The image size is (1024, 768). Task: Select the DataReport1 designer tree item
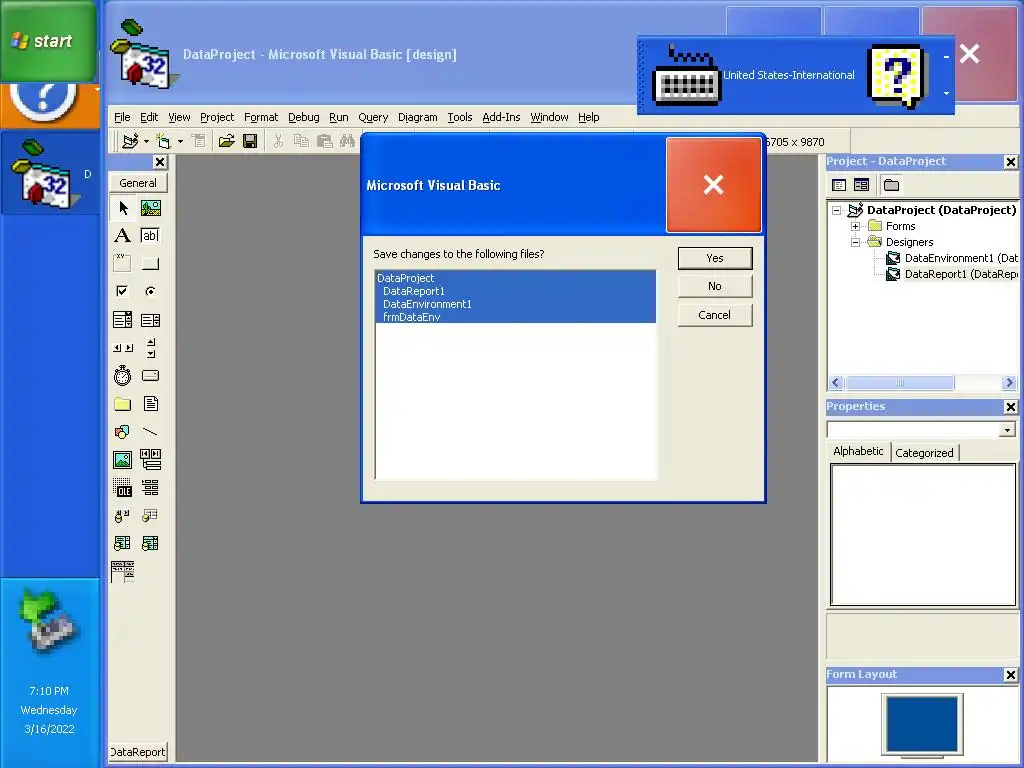[952, 274]
